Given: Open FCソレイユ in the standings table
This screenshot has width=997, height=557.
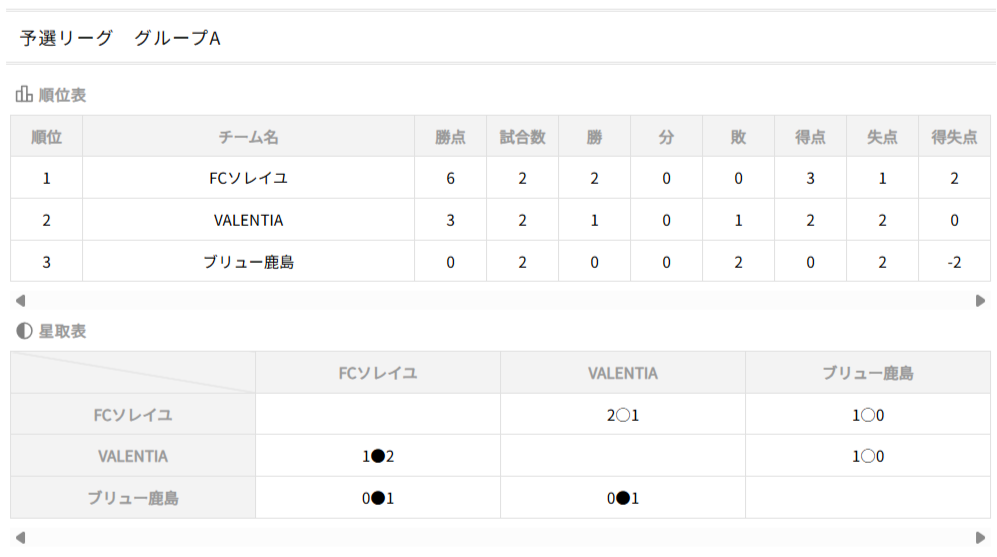Looking at the screenshot, I should 248,178.
